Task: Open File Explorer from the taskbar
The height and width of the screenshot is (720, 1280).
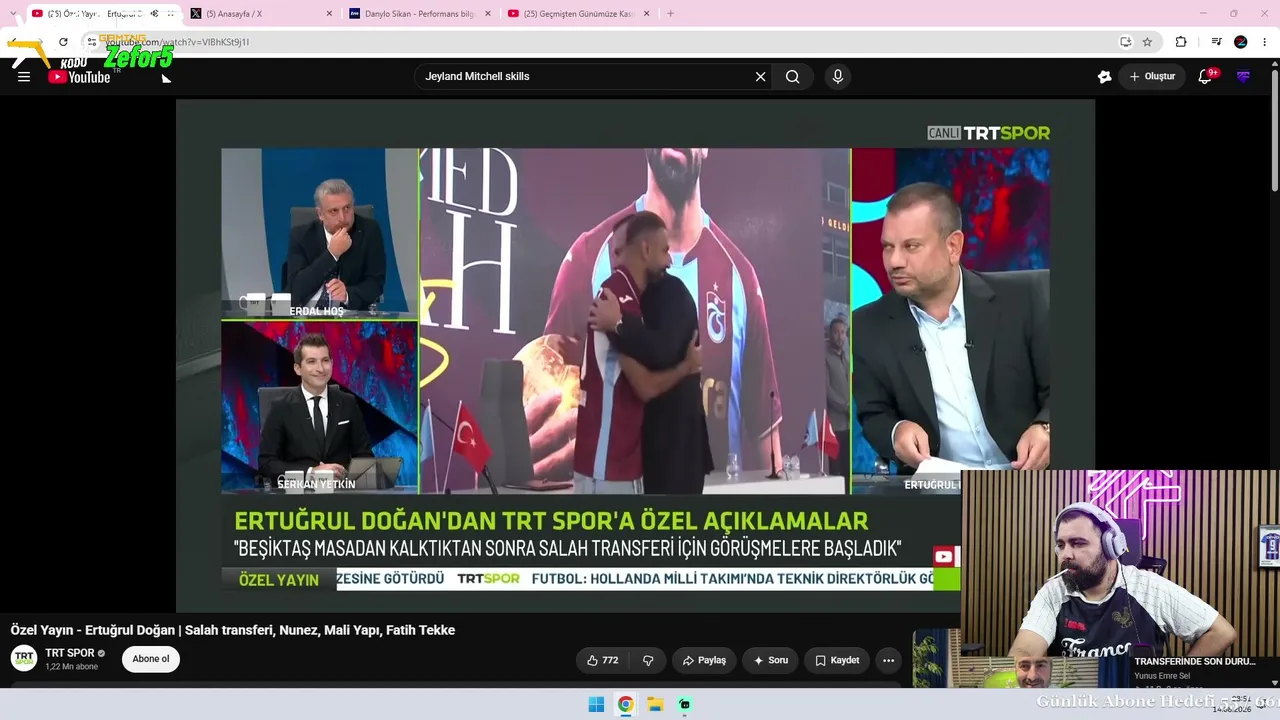Action: [x=655, y=704]
